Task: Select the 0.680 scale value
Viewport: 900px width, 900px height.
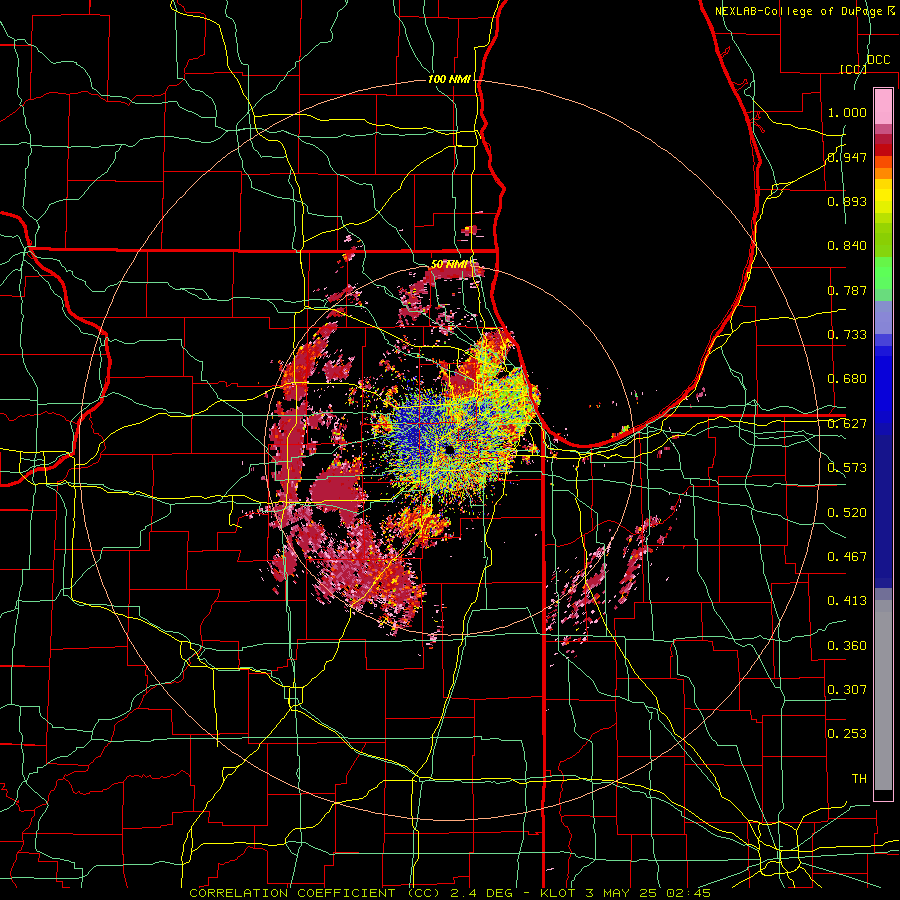Action: pos(847,379)
